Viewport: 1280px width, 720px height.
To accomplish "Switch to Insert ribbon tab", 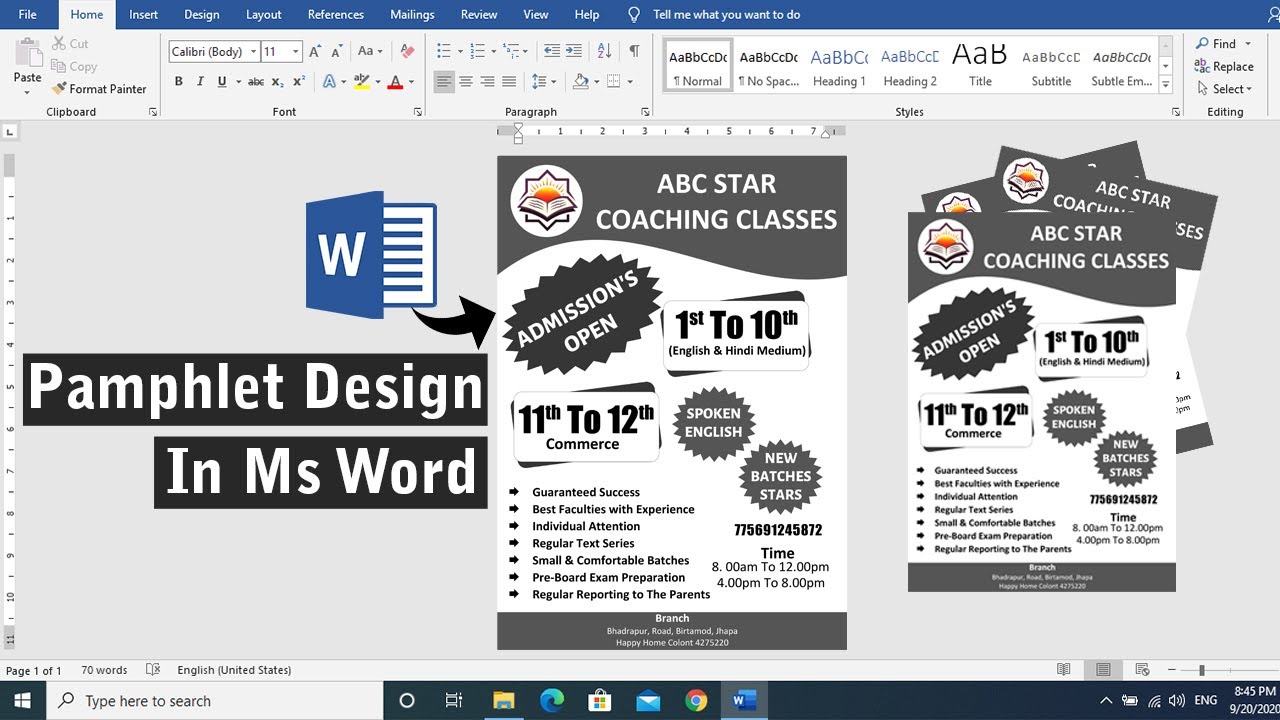I will [143, 14].
